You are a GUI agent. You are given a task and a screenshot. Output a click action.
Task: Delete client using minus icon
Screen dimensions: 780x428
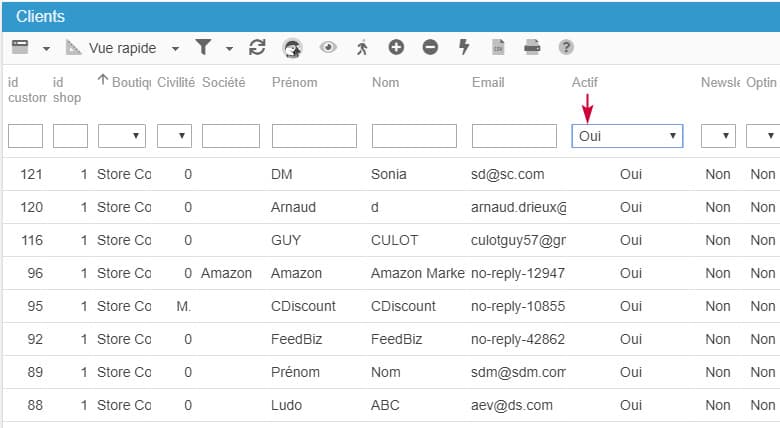(x=430, y=47)
